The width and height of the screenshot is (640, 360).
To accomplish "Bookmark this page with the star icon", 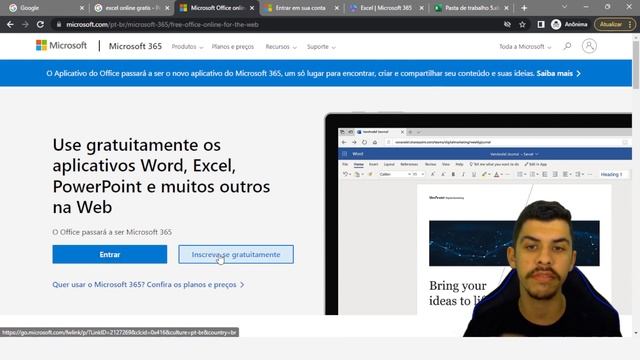I will 522,24.
